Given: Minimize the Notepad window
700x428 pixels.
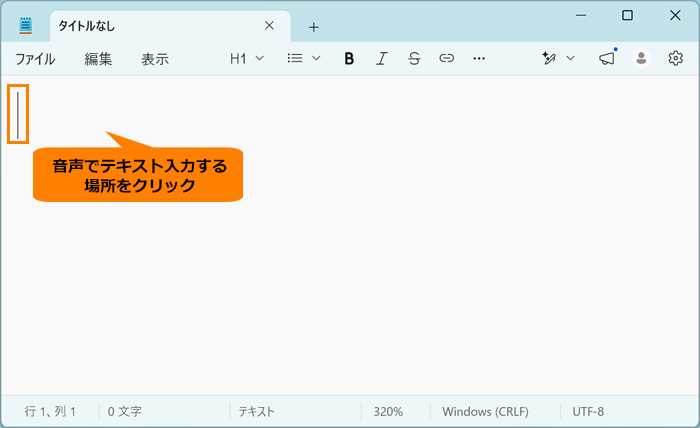Looking at the screenshot, I should [581, 16].
